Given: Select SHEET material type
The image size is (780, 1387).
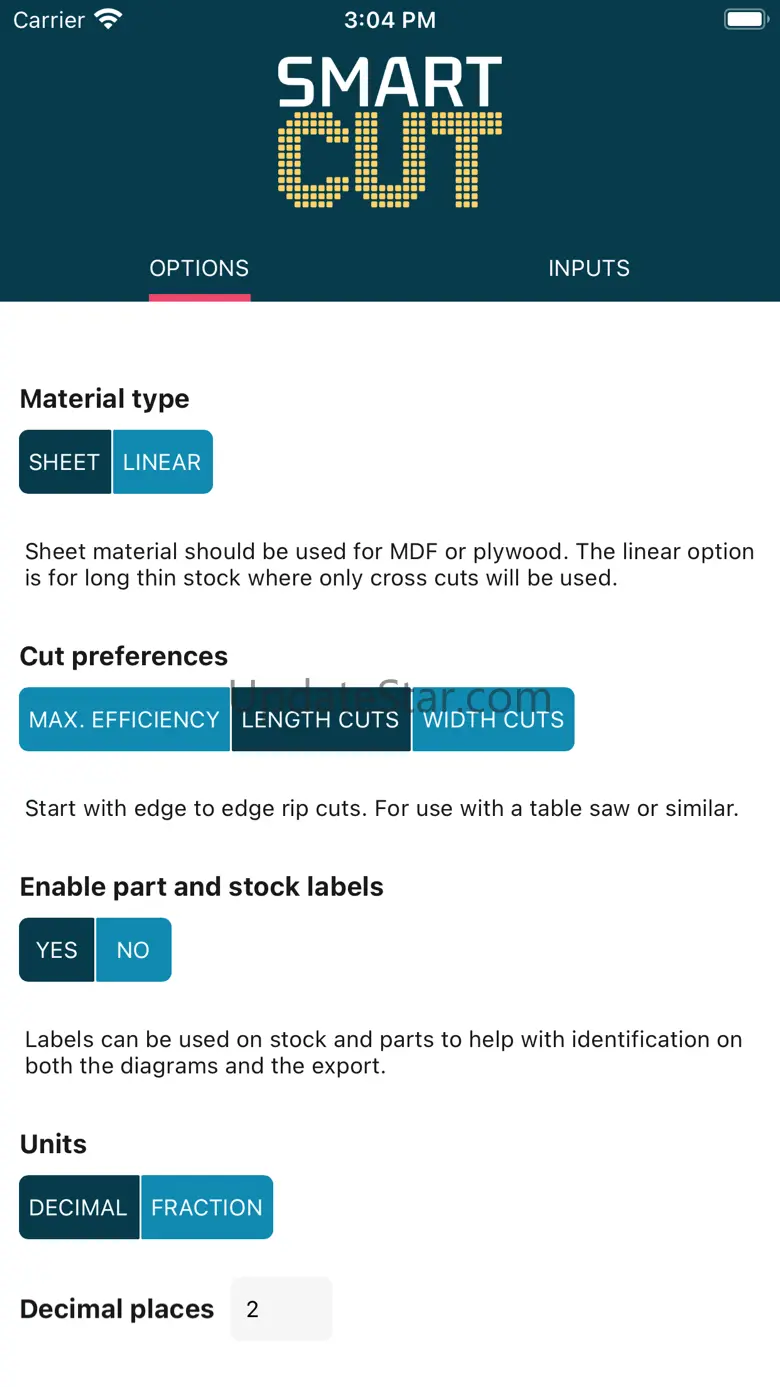Looking at the screenshot, I should click(x=65, y=462).
